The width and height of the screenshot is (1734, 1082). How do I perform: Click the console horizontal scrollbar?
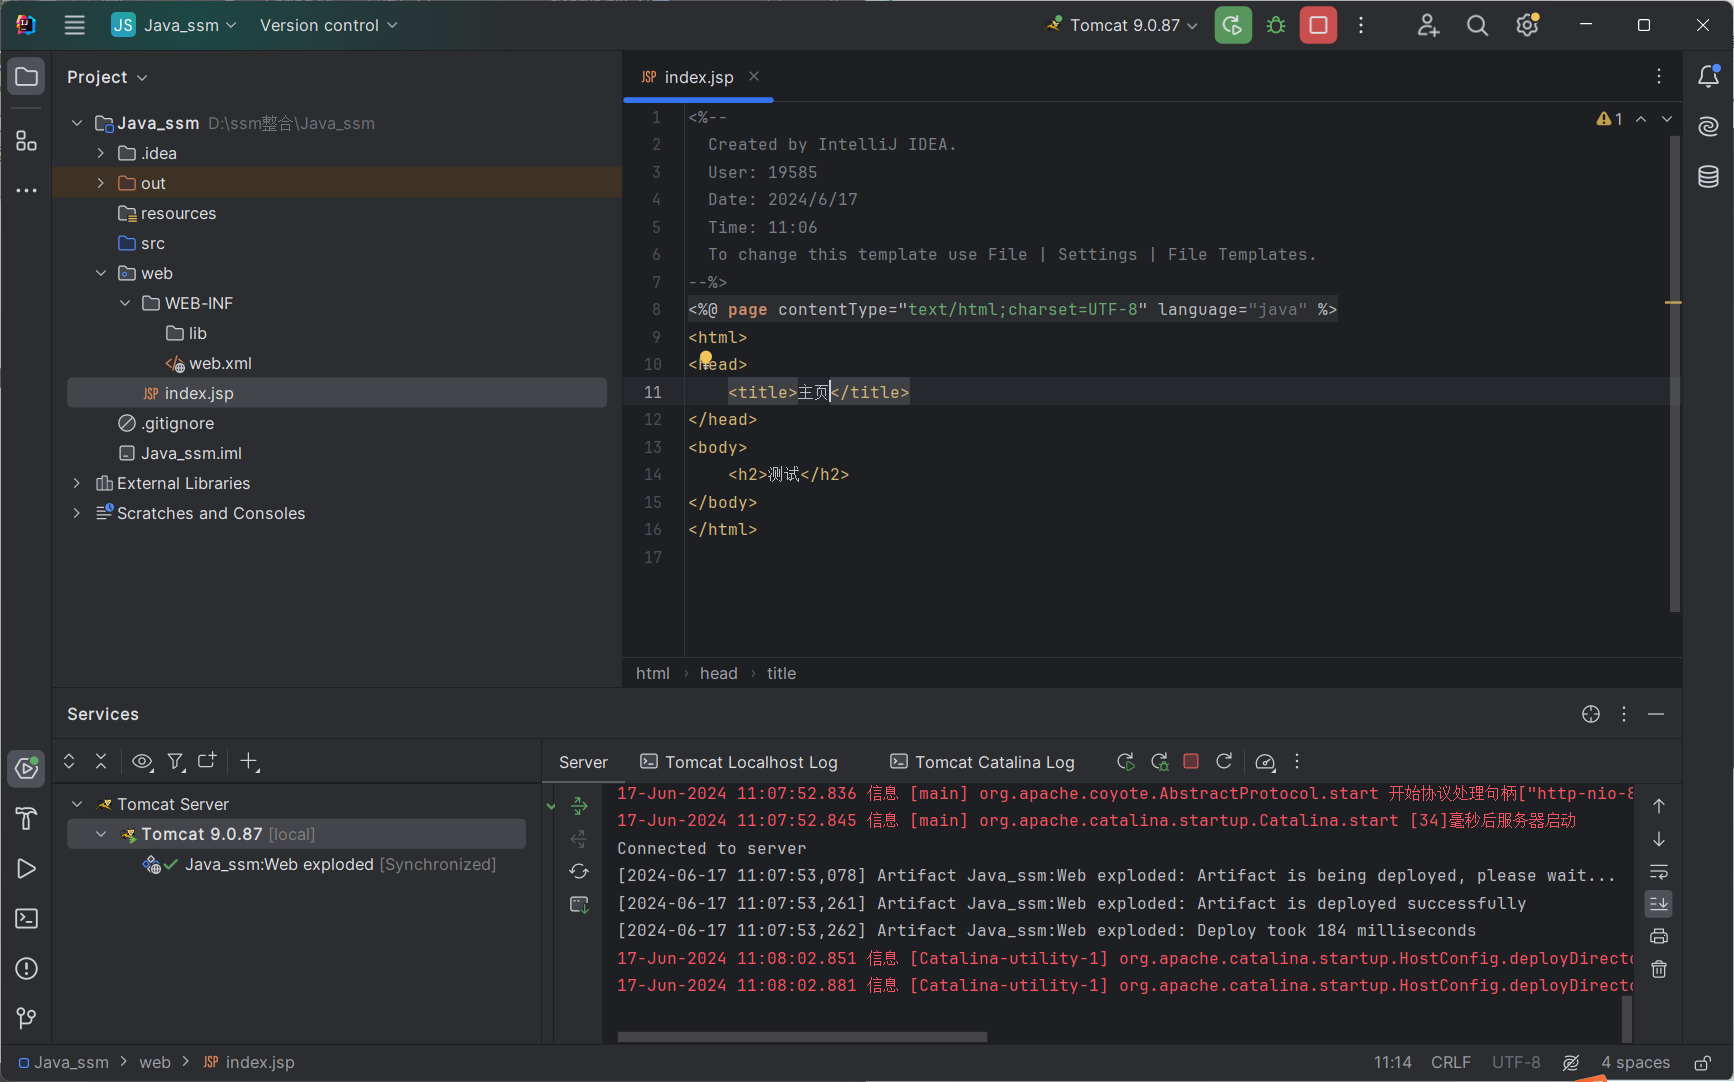802,1037
